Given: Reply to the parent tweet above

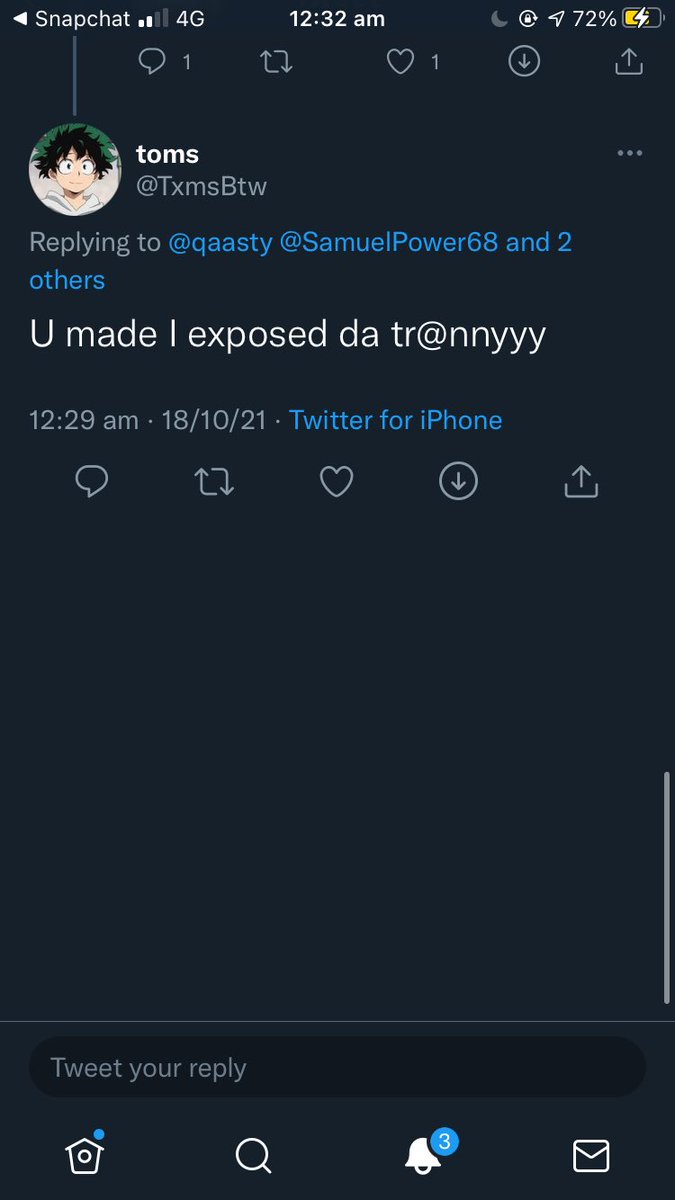Looking at the screenshot, I should (x=152, y=62).
